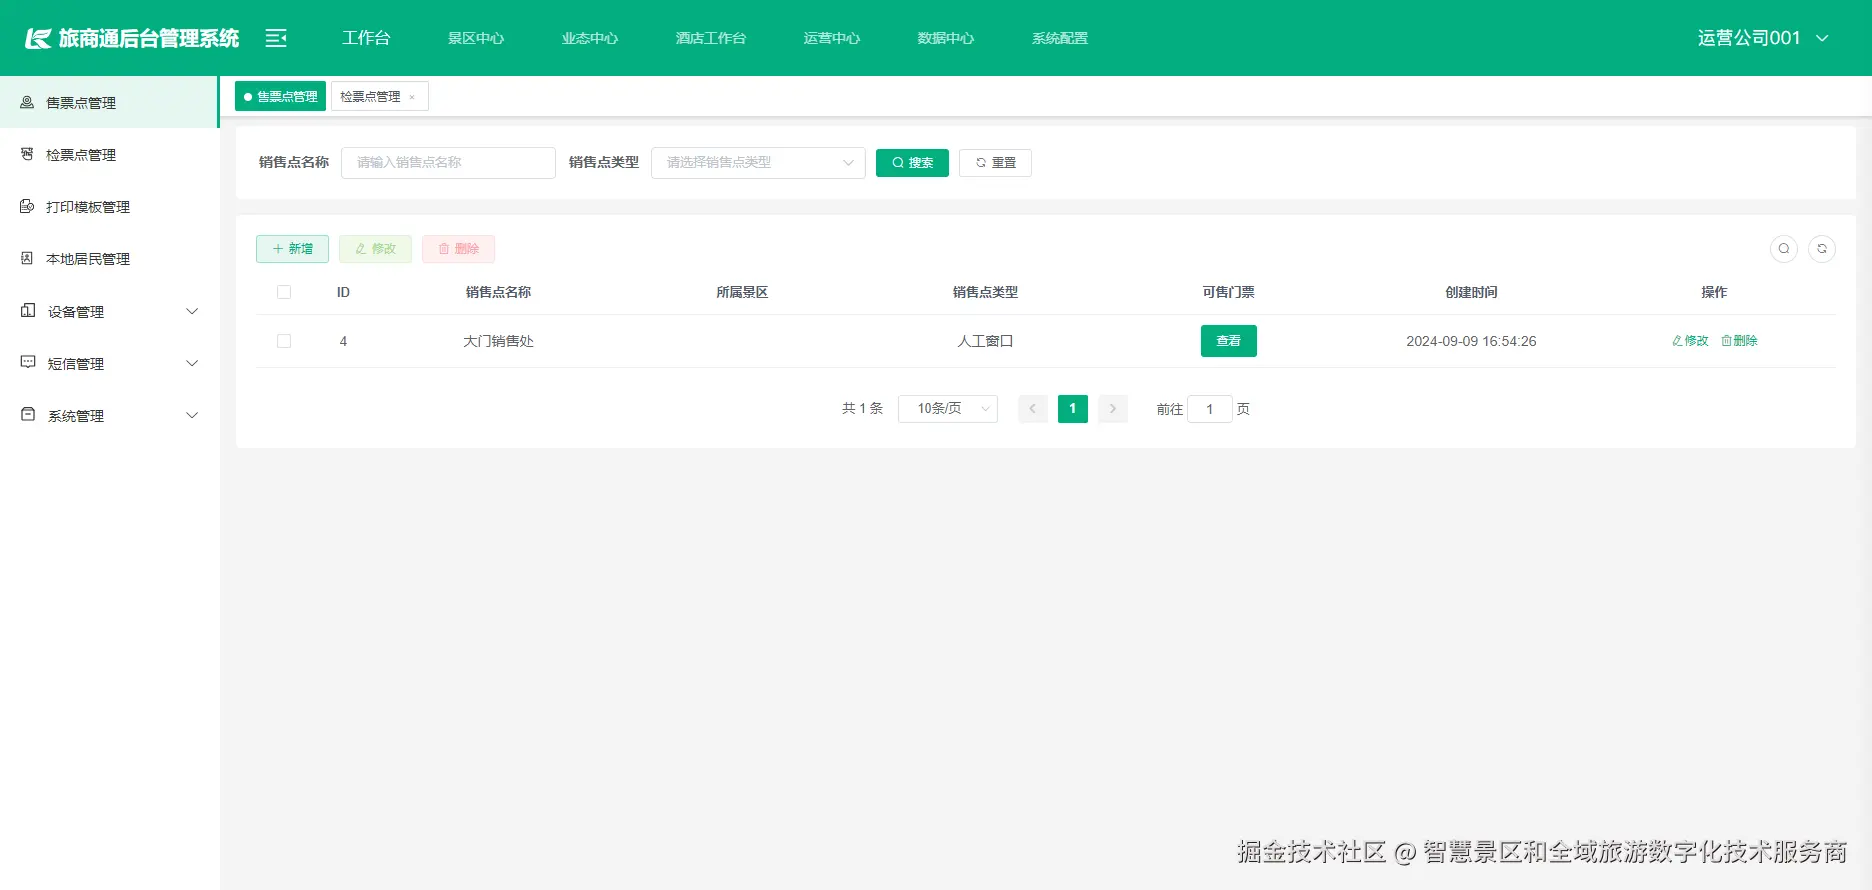Toggle the select-all checkbox in table header
The image size is (1872, 890).
(x=284, y=292)
